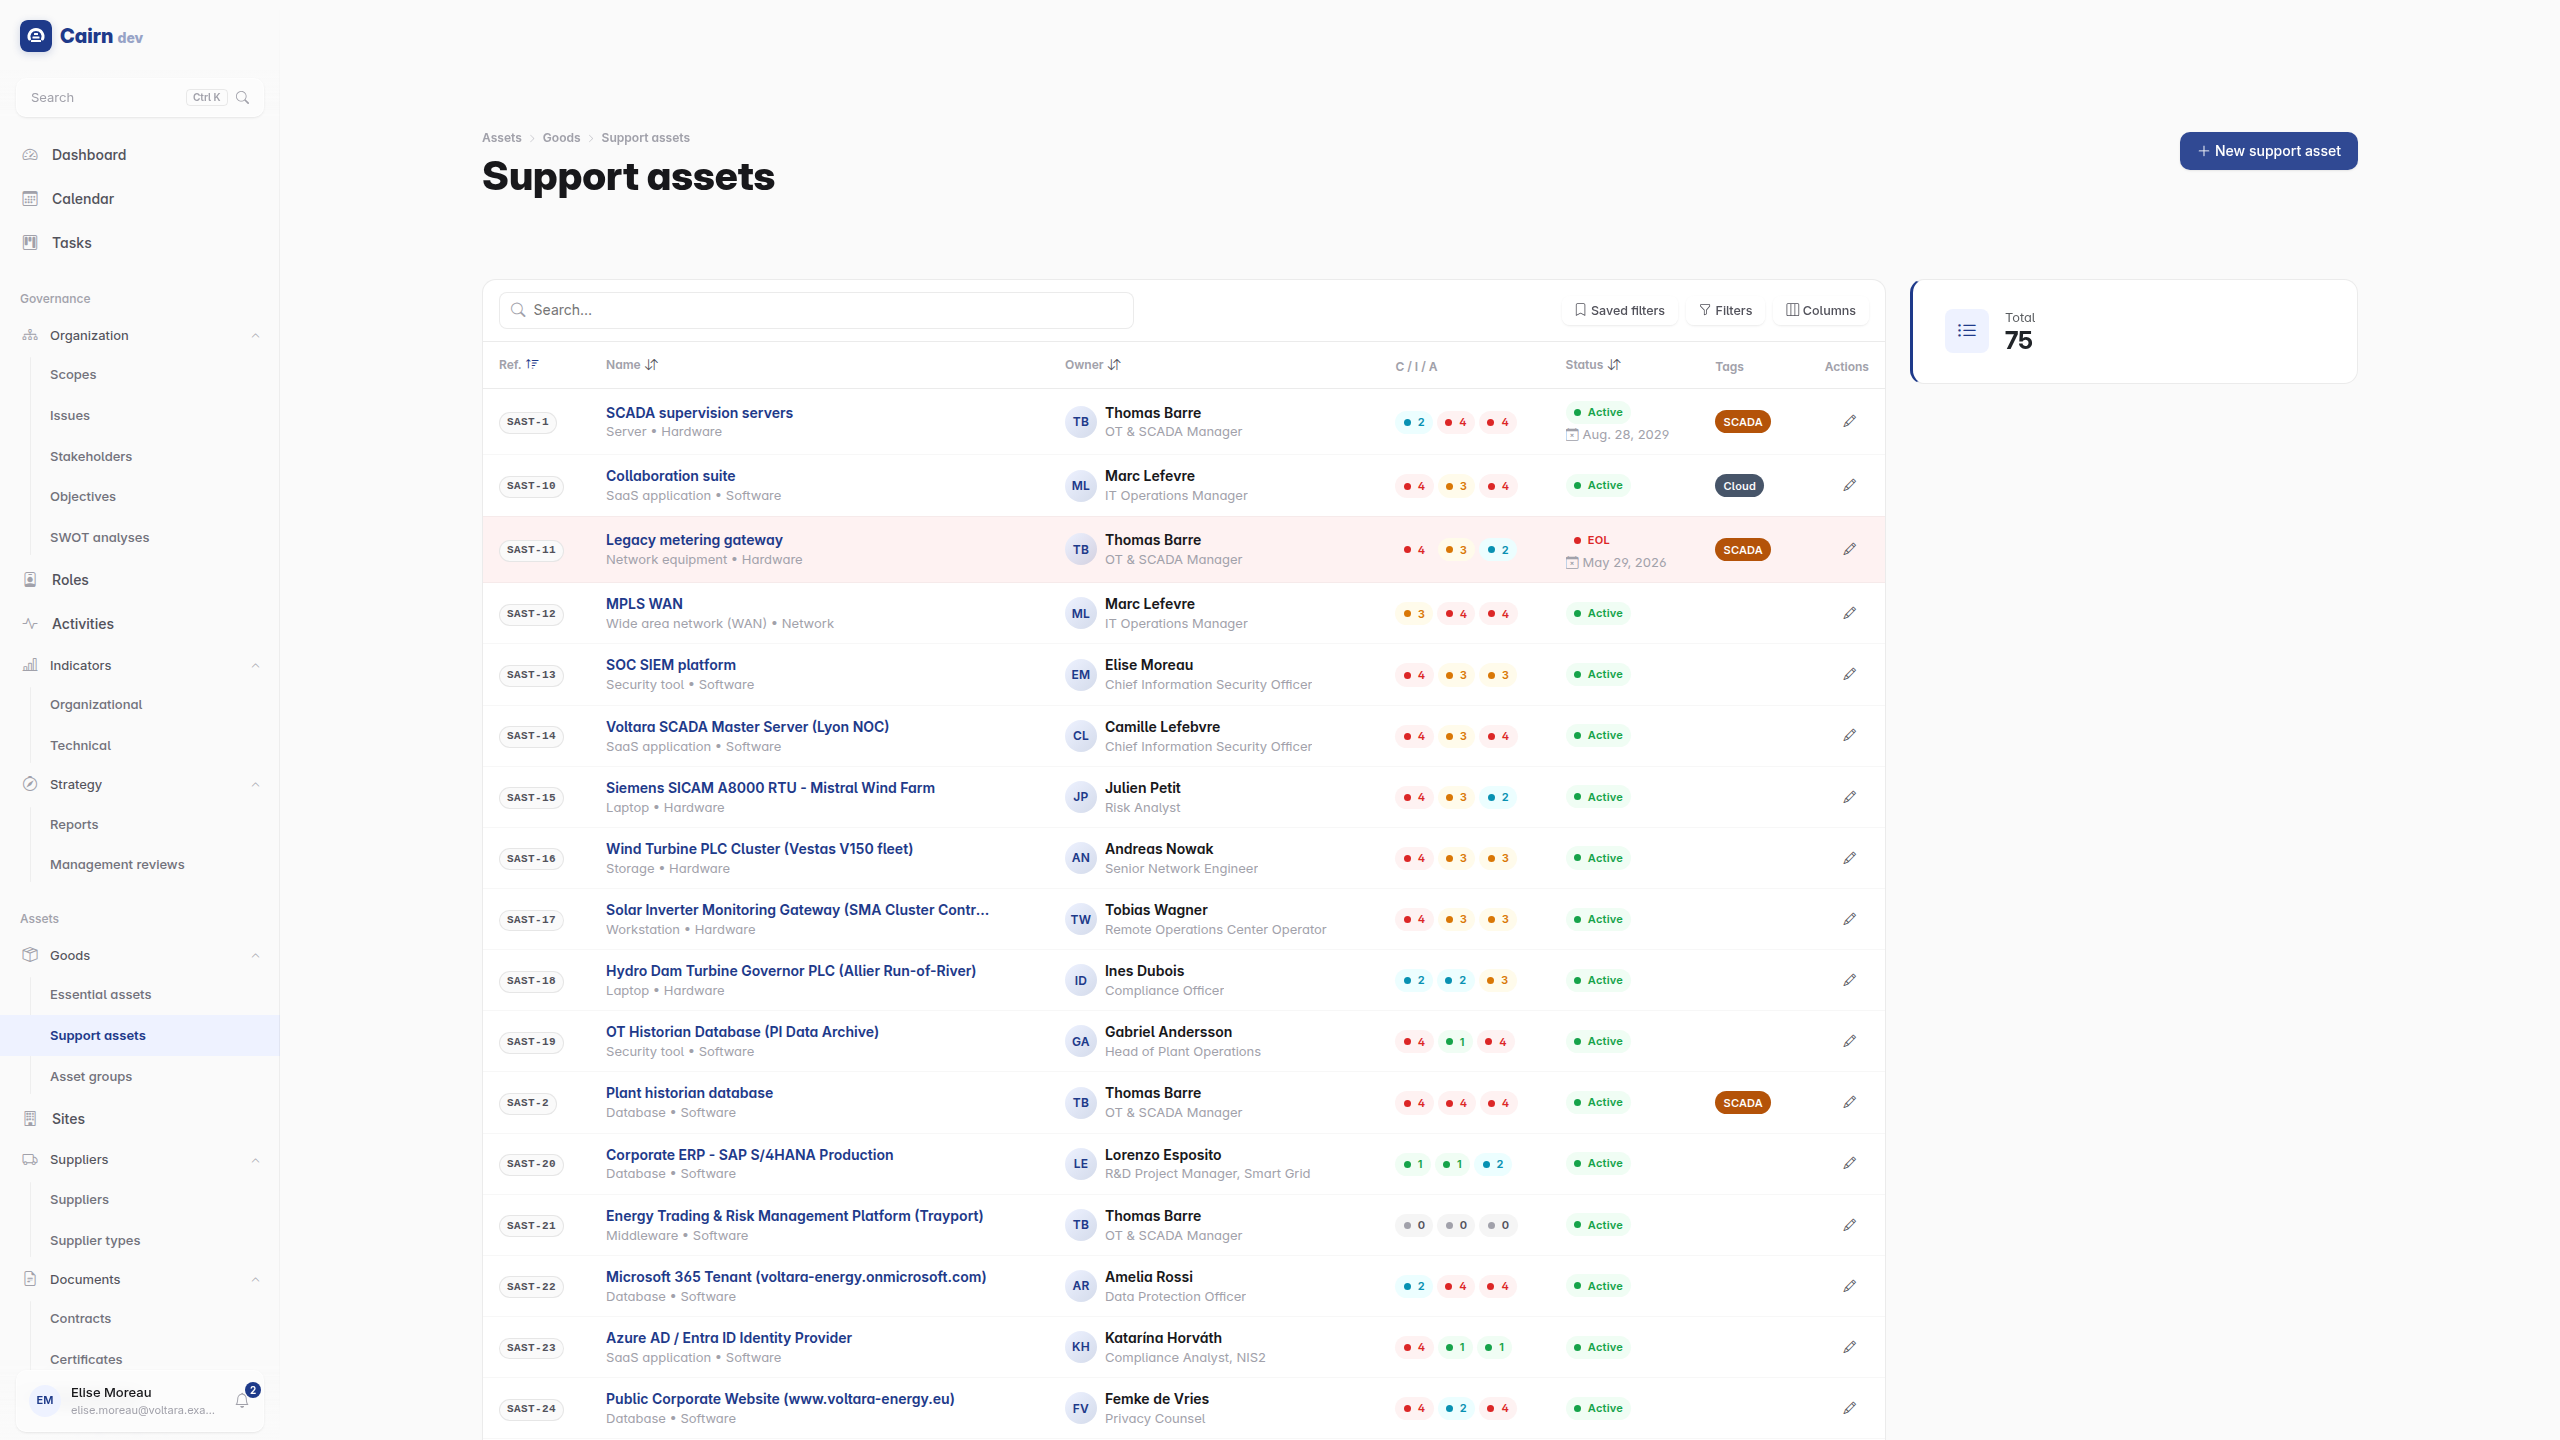This screenshot has width=2560, height=1440.
Task: Click New support asset button
Action: click(2268, 151)
